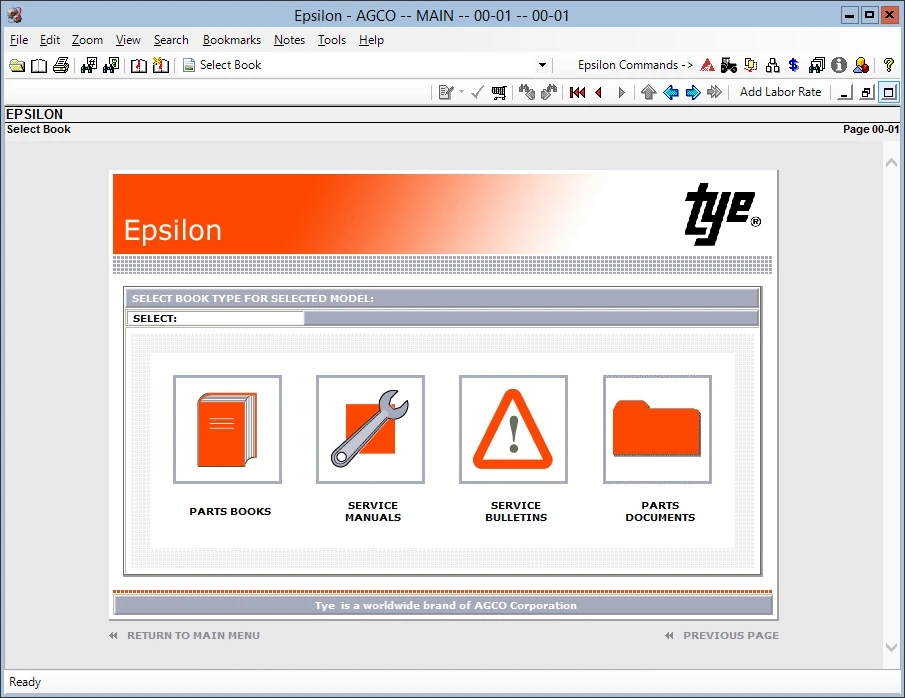Open Service Bulletins via the warning triangle thumbnail
The image size is (905, 698).
point(514,430)
